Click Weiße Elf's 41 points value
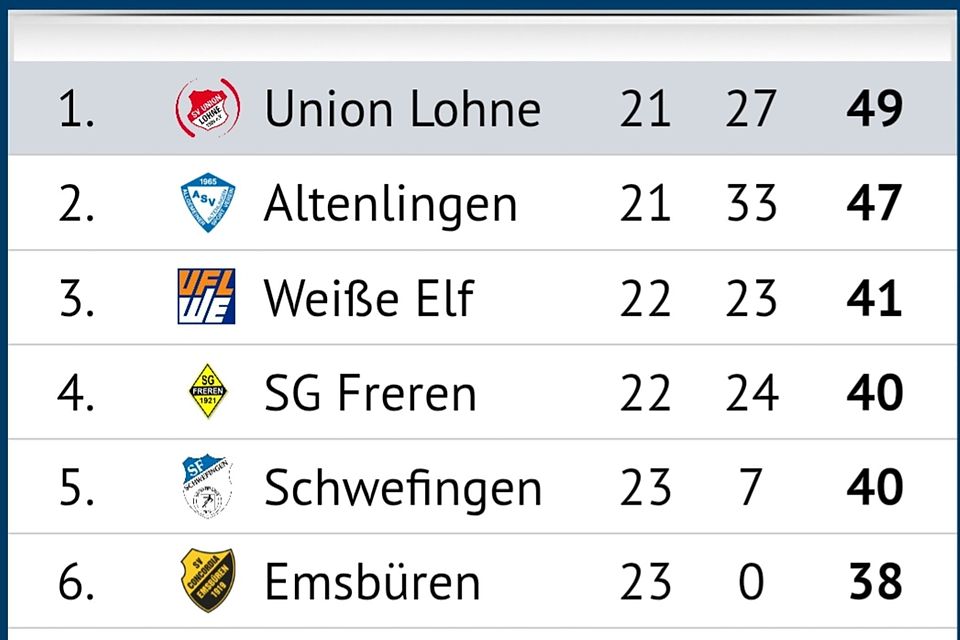960x640 pixels. [x=874, y=298]
